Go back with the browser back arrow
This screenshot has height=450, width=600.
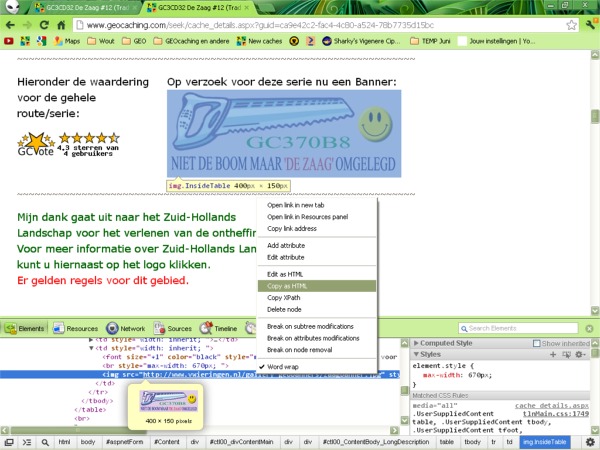pyautogui.click(x=10, y=25)
